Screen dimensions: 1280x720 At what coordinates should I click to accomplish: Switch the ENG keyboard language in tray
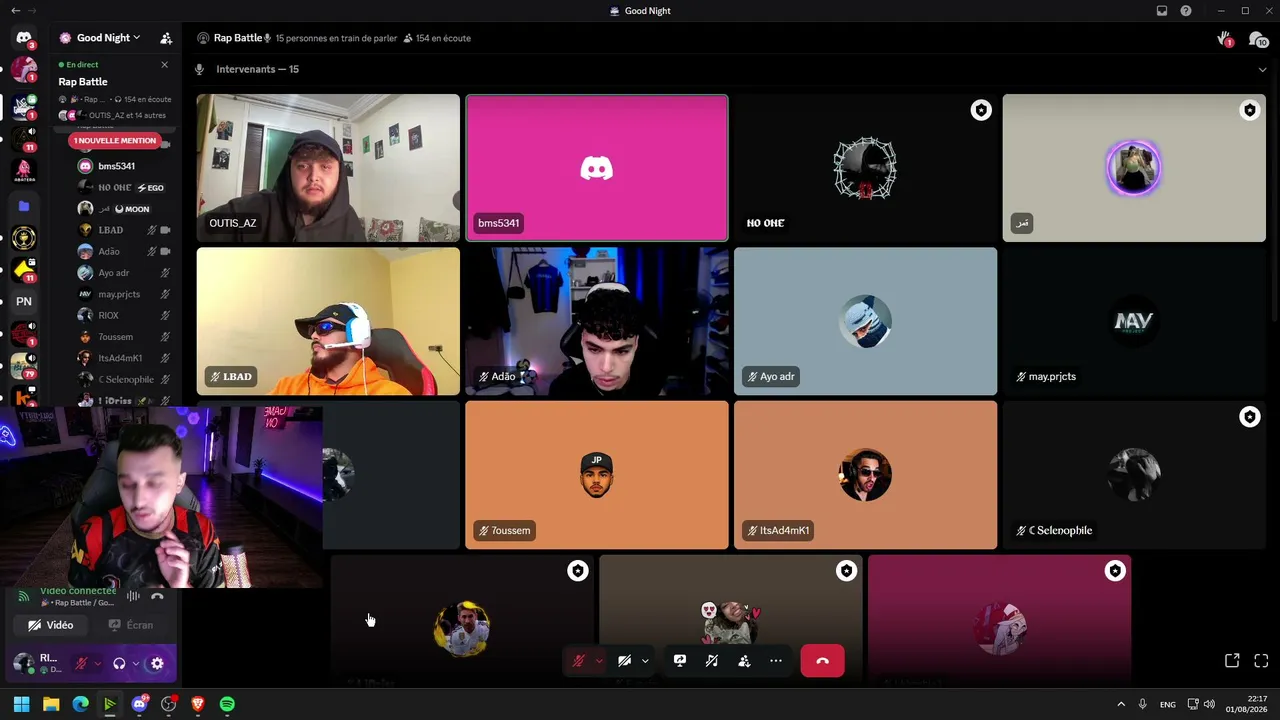coord(1168,704)
